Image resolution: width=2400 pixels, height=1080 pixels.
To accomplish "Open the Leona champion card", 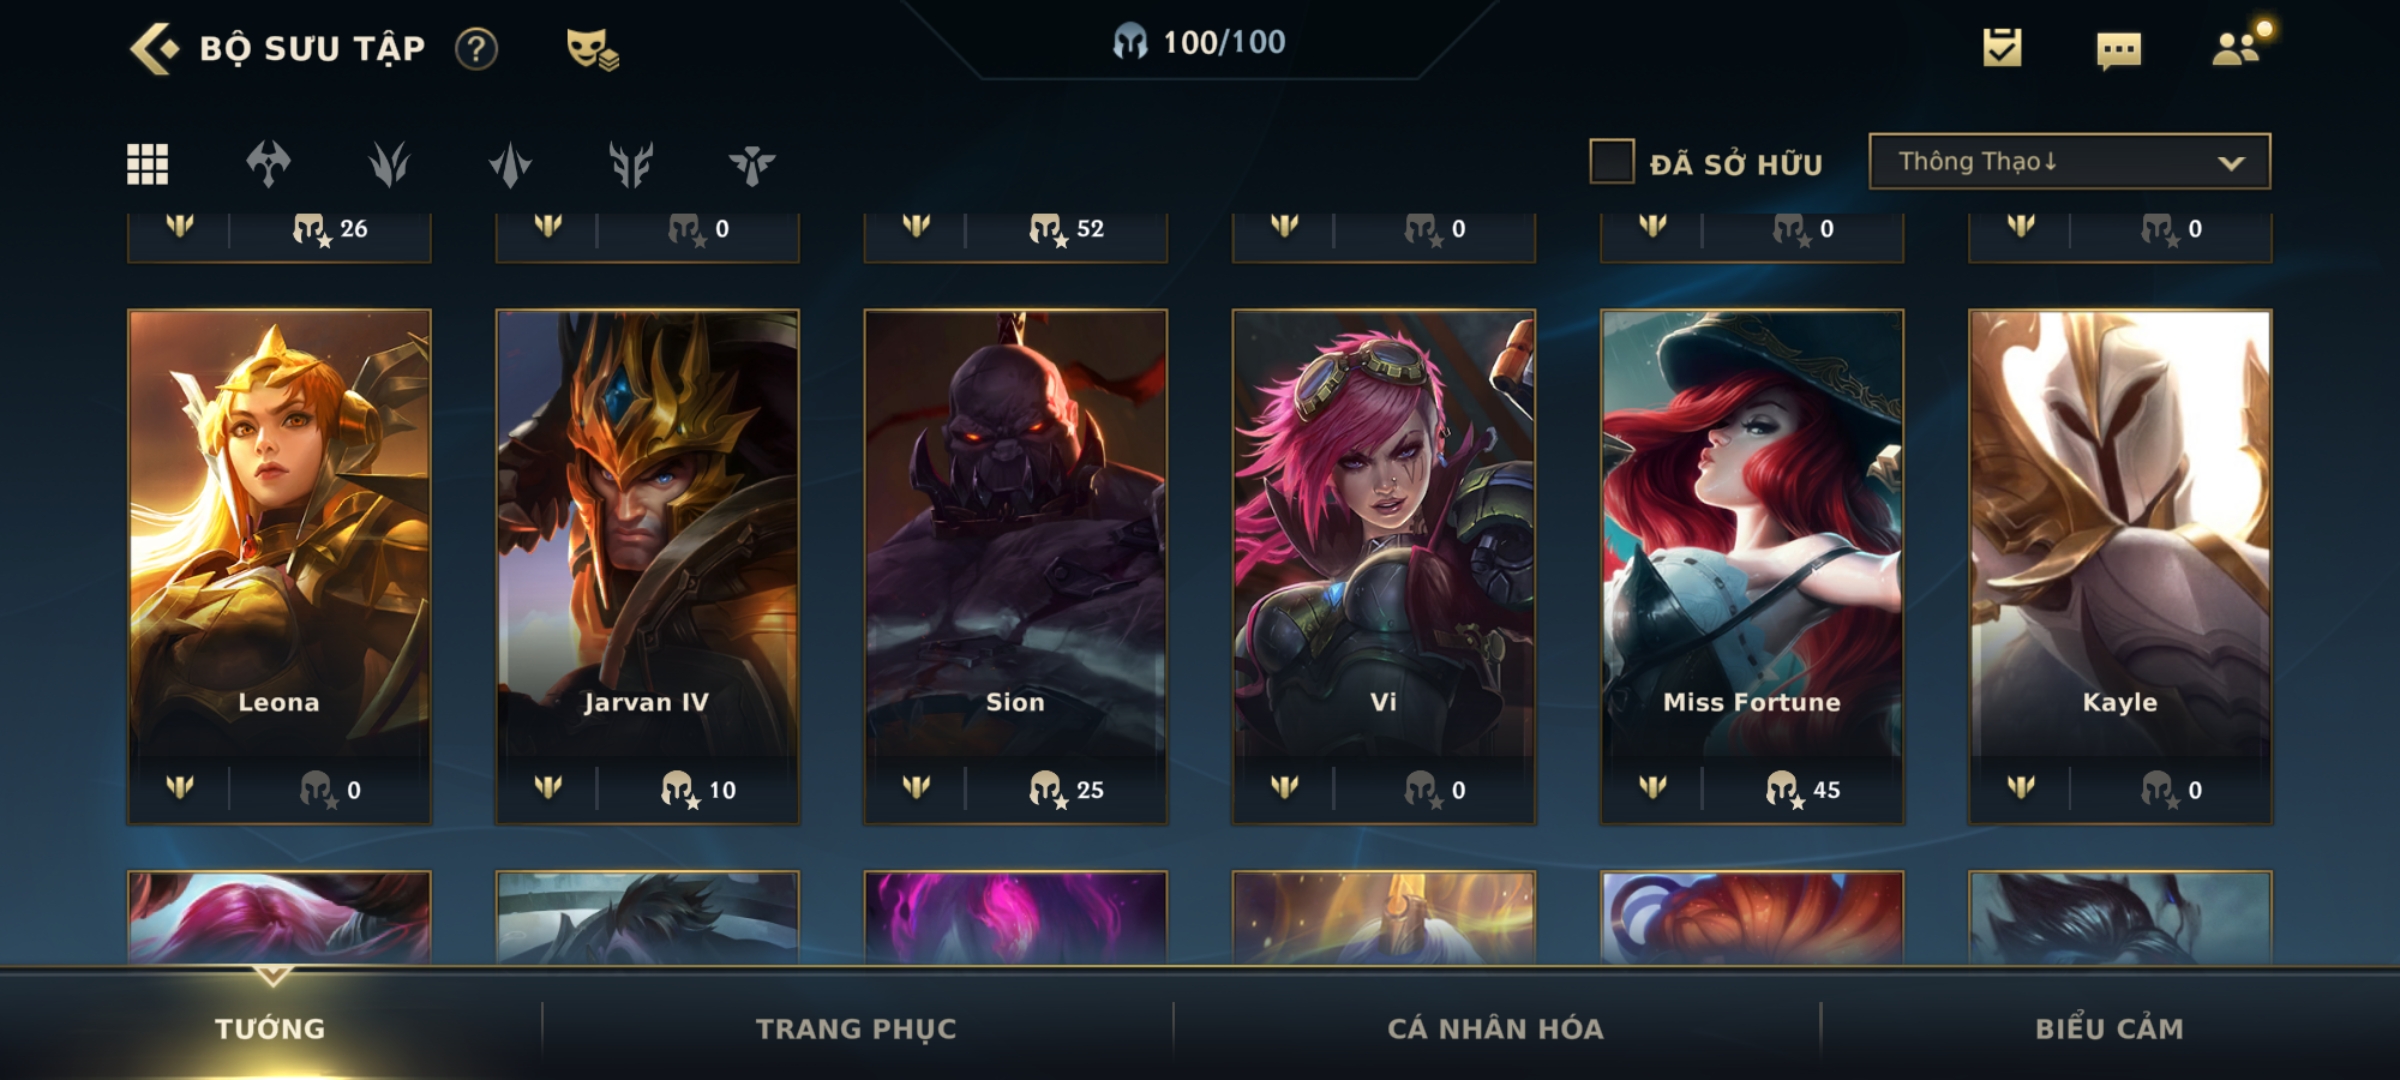I will 279,567.
